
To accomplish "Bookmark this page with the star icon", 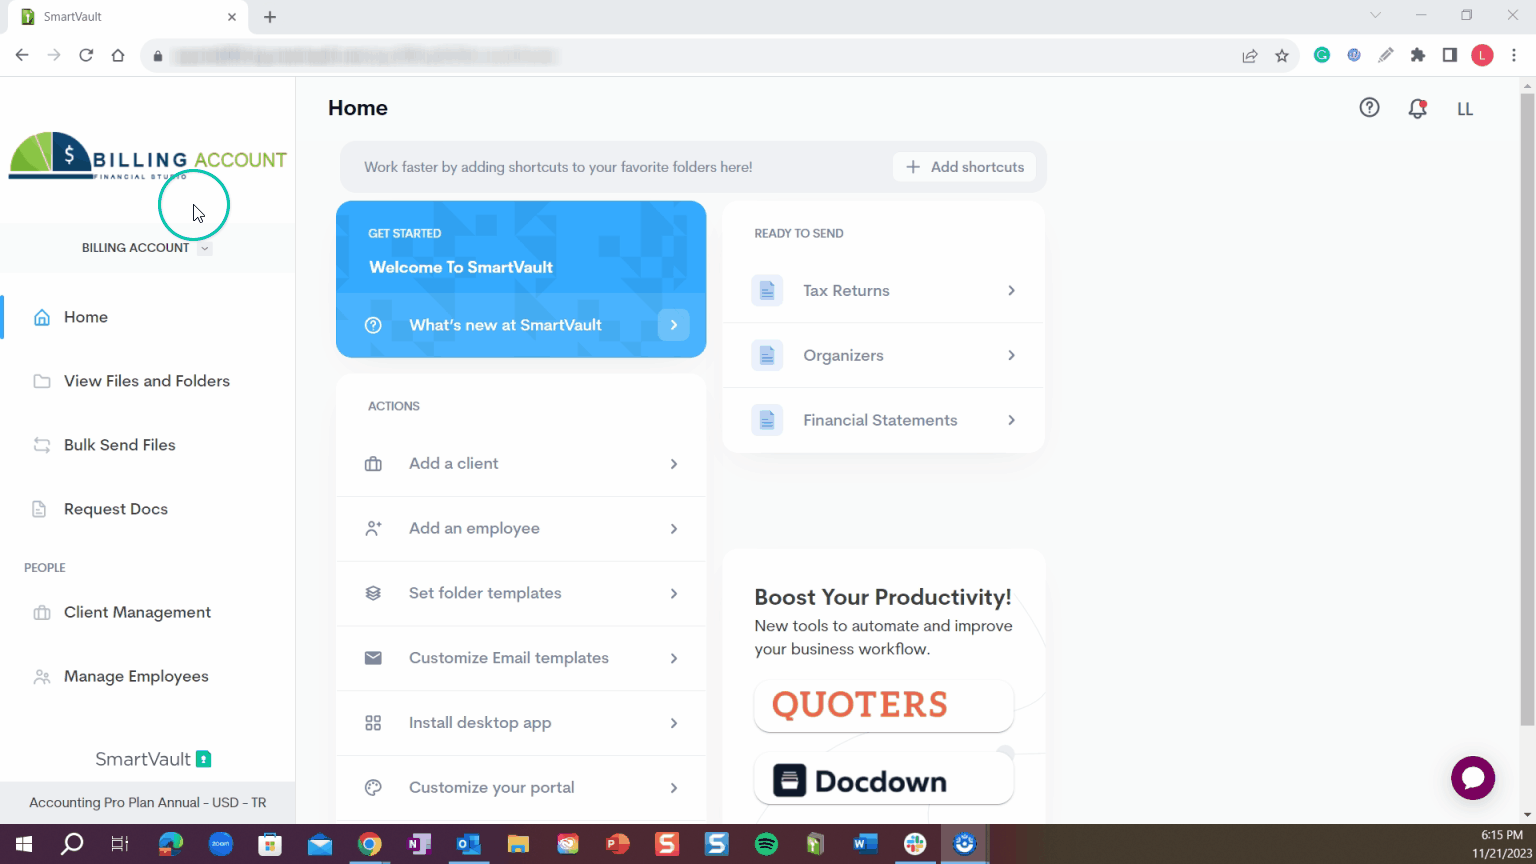I will coord(1282,56).
